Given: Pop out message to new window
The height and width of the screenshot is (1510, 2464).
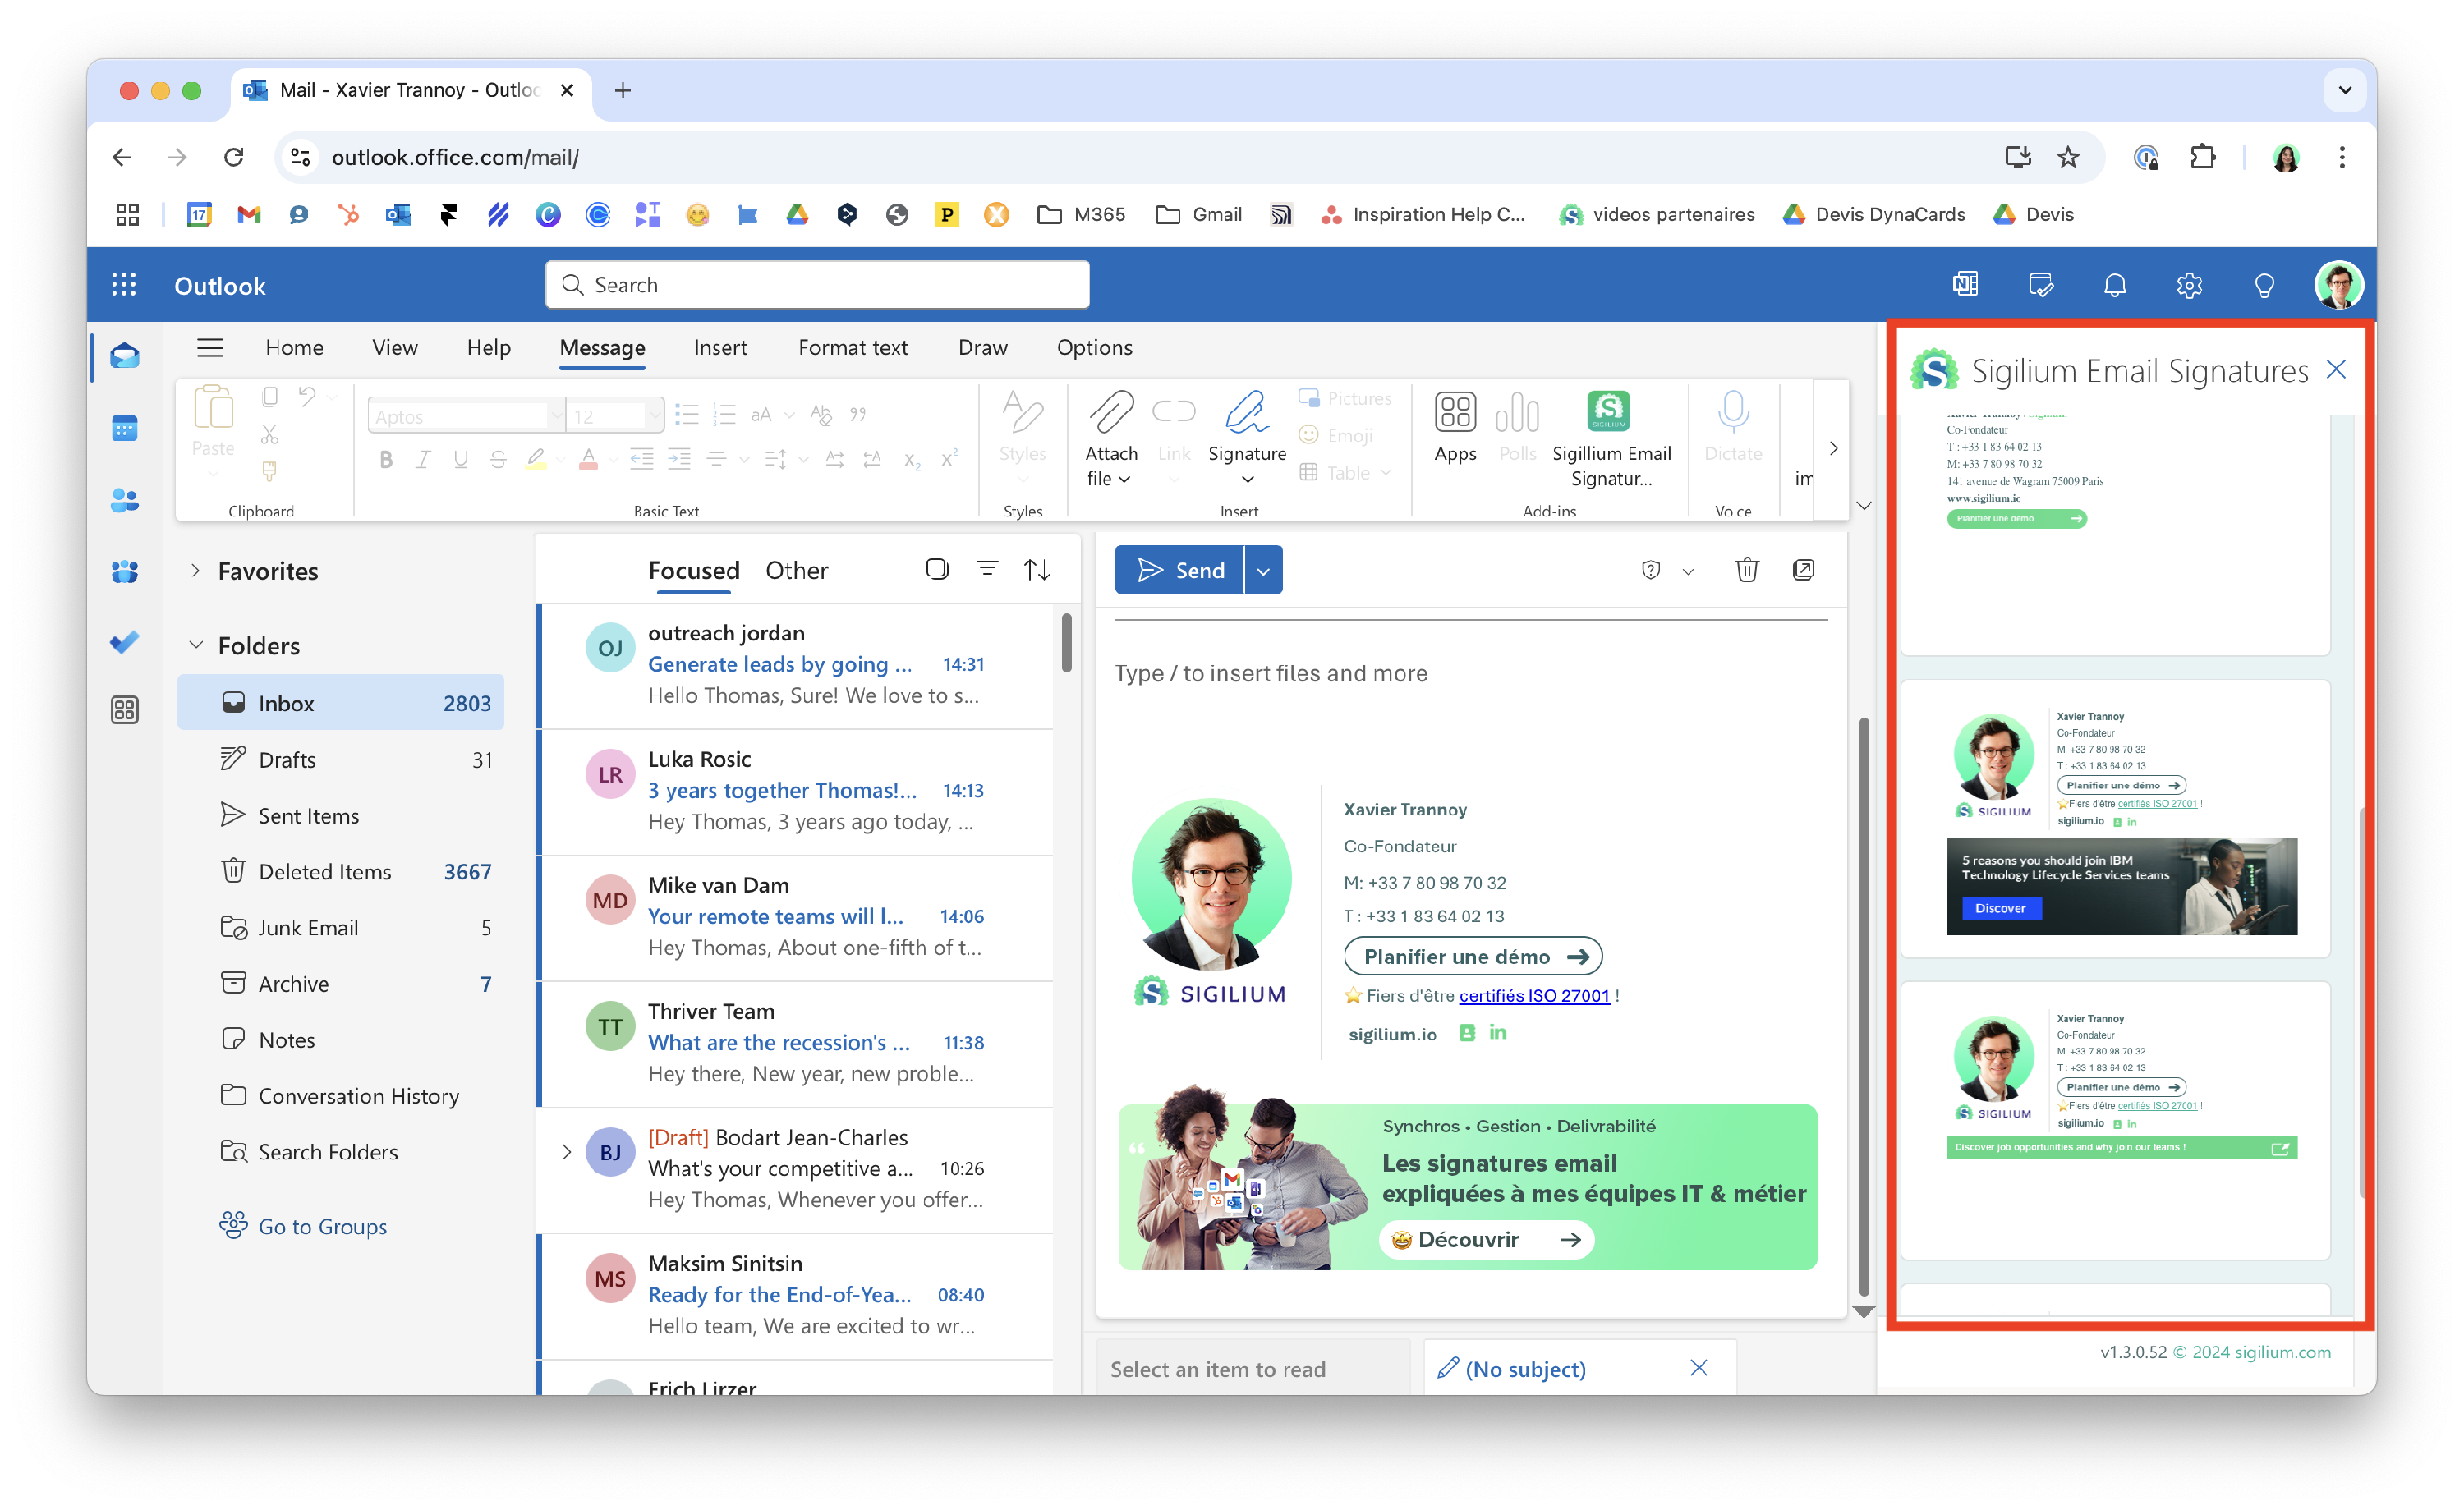Looking at the screenshot, I should pyautogui.click(x=1803, y=570).
